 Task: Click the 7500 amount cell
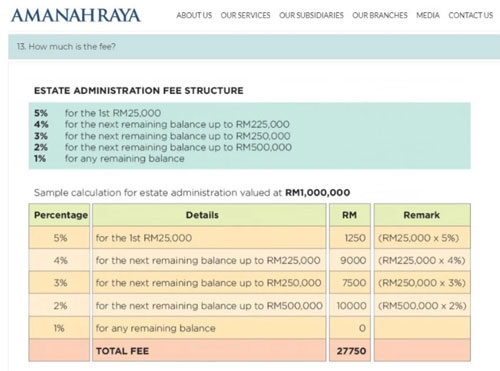click(x=350, y=283)
